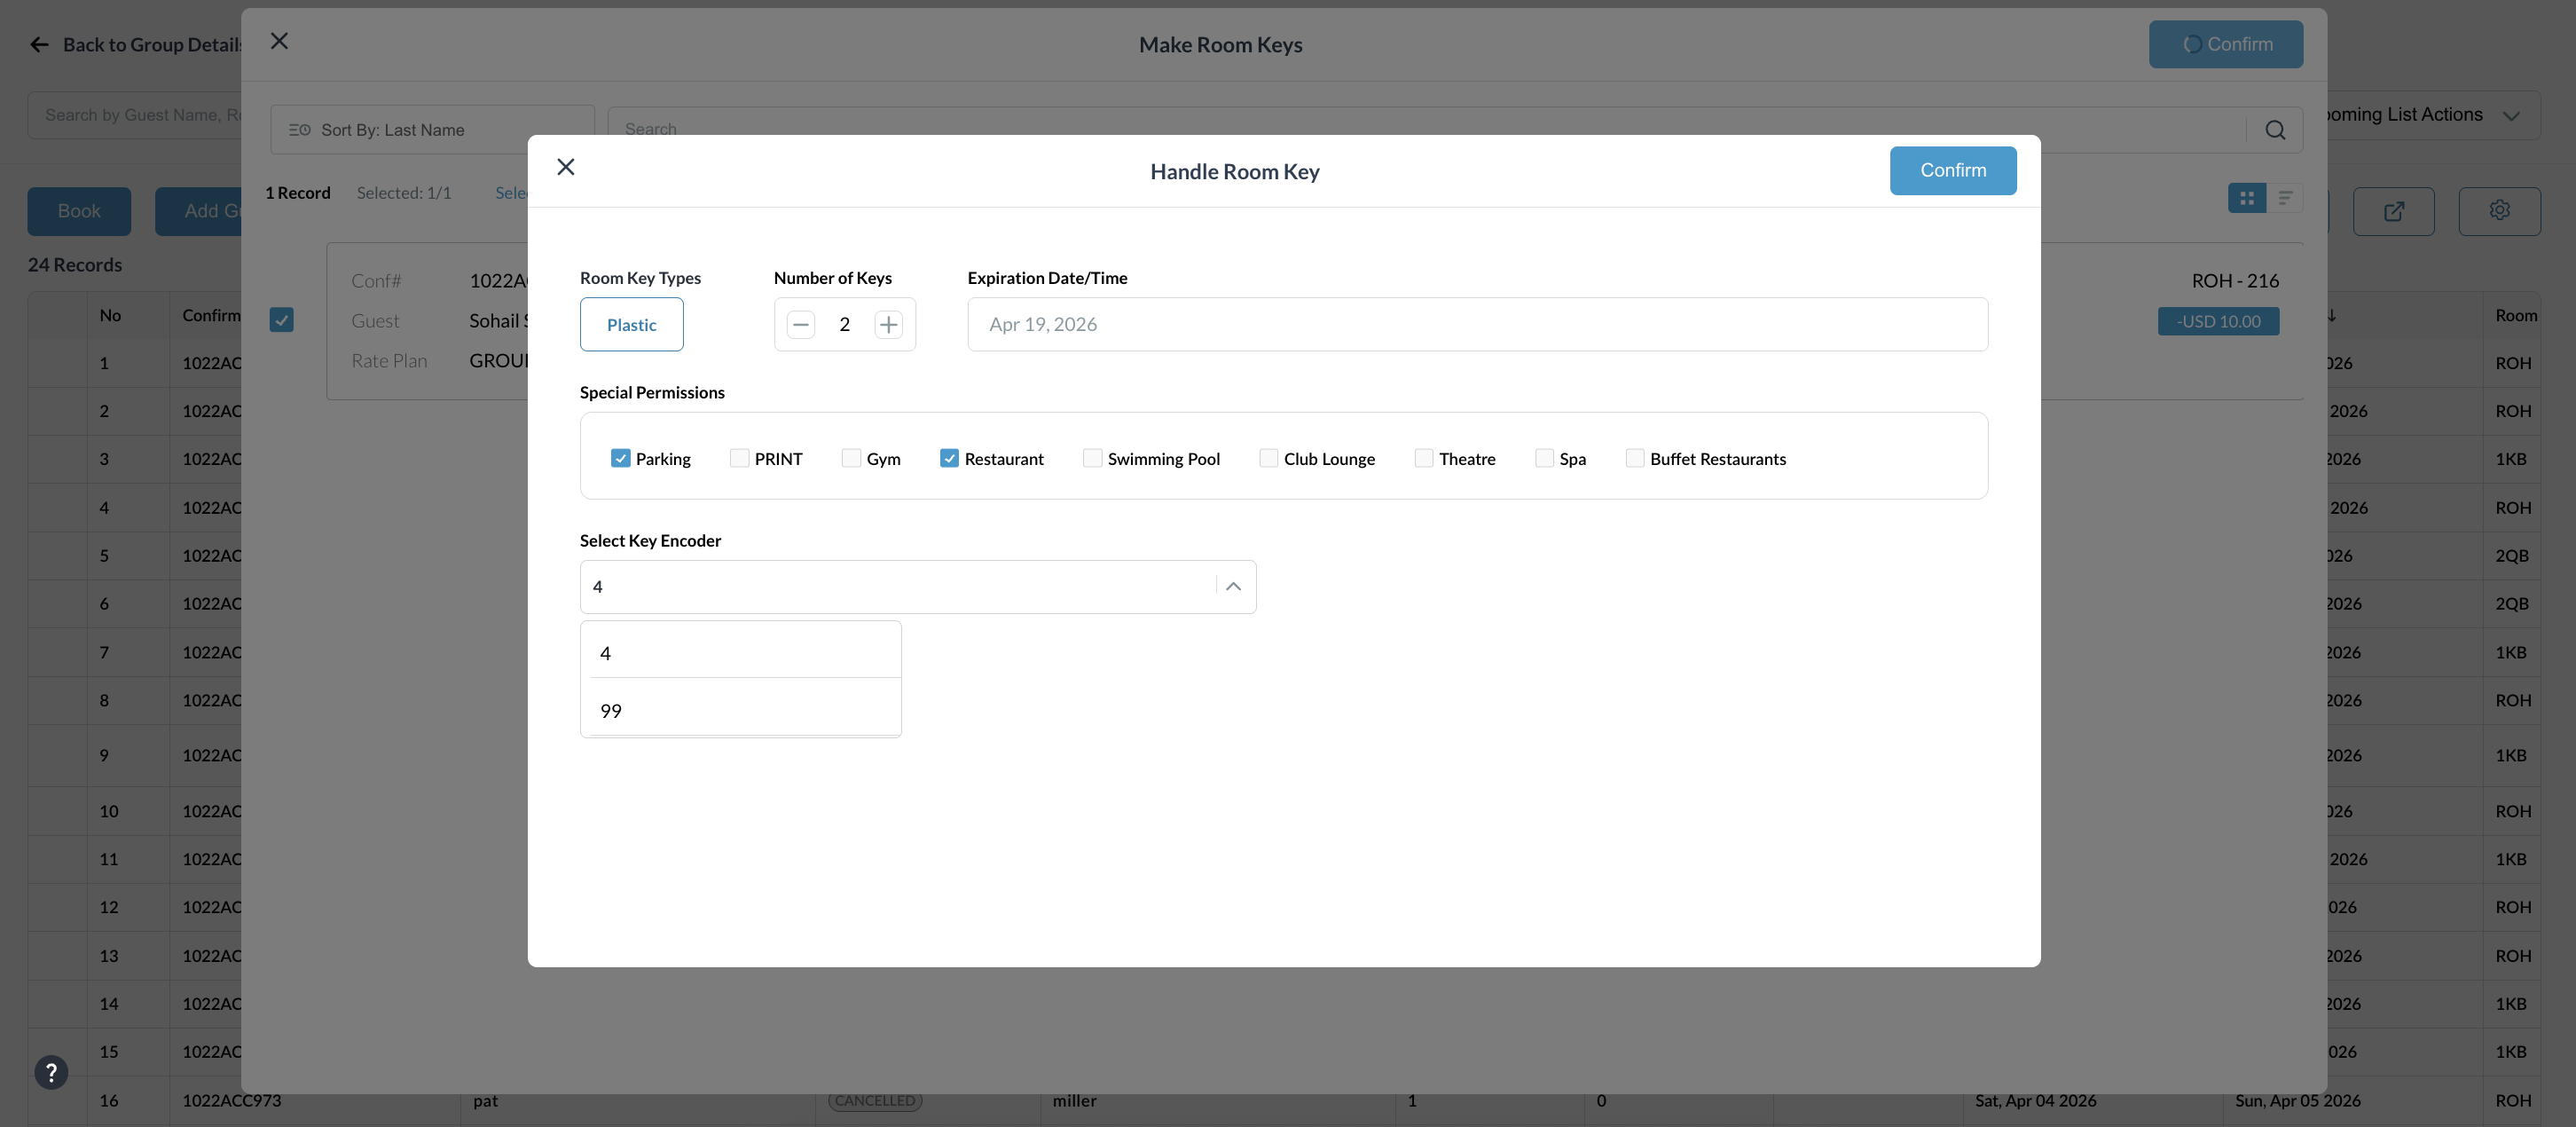Switch to list view icon
2576x1127 pixels.
(x=2285, y=198)
